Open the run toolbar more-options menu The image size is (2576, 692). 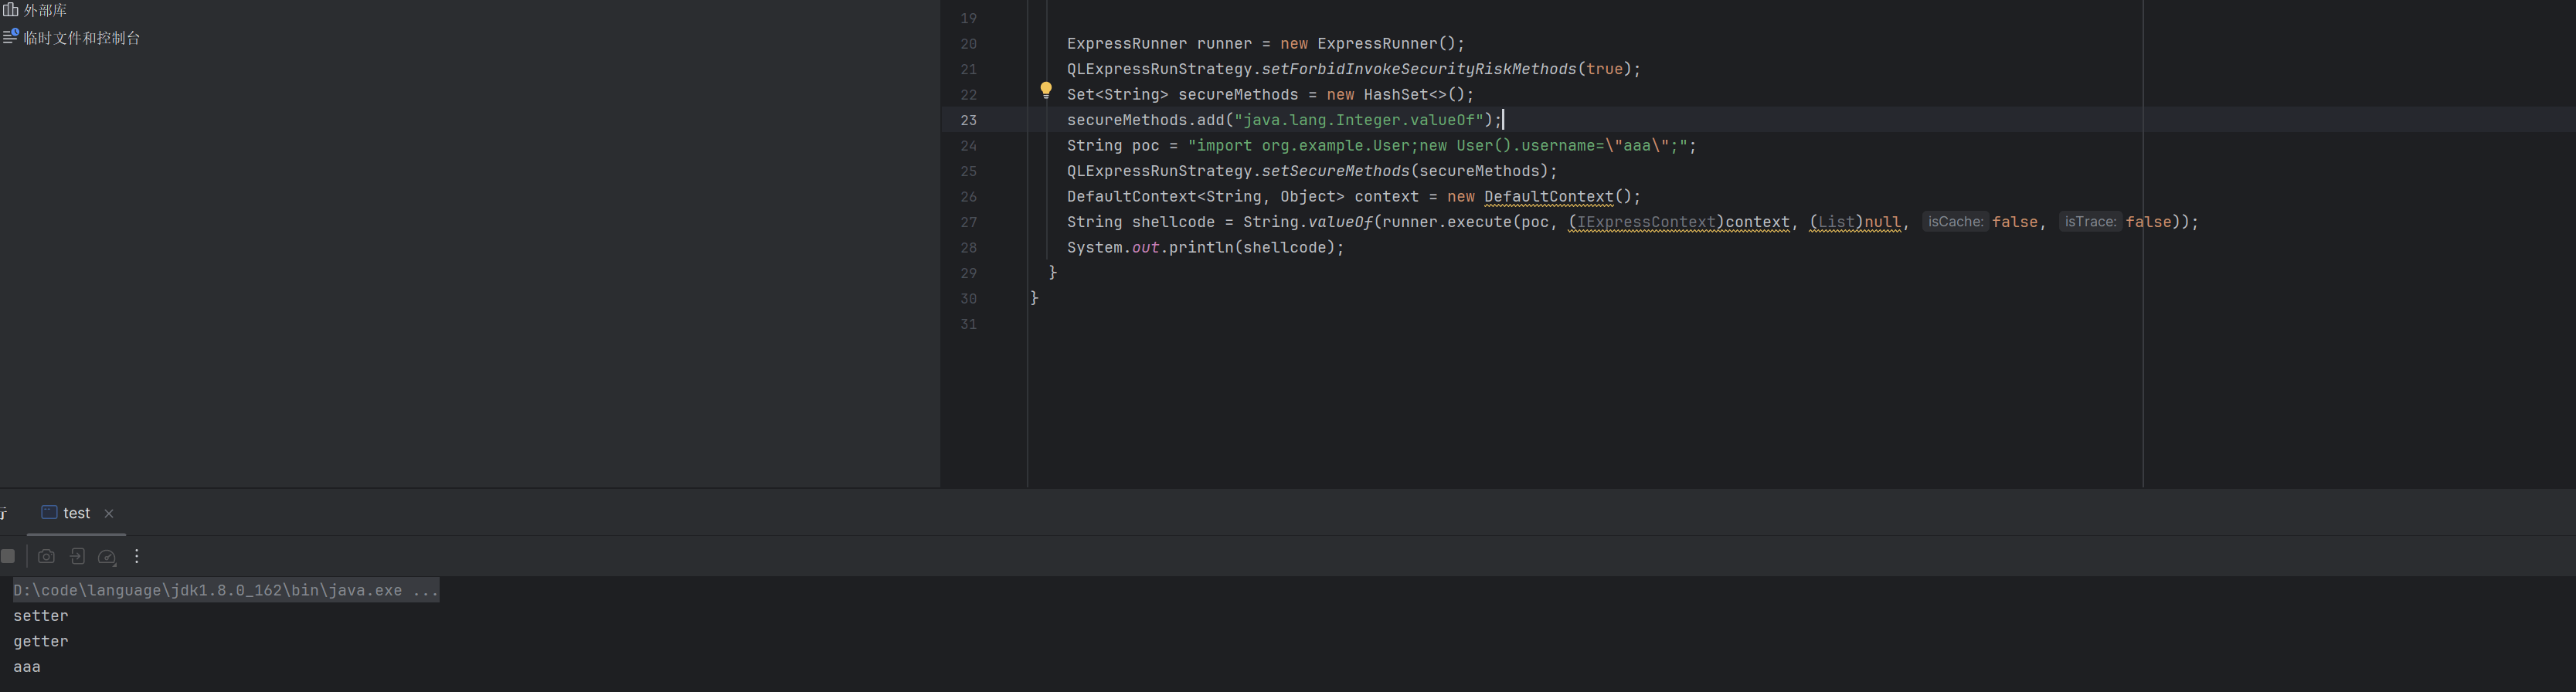click(x=137, y=556)
